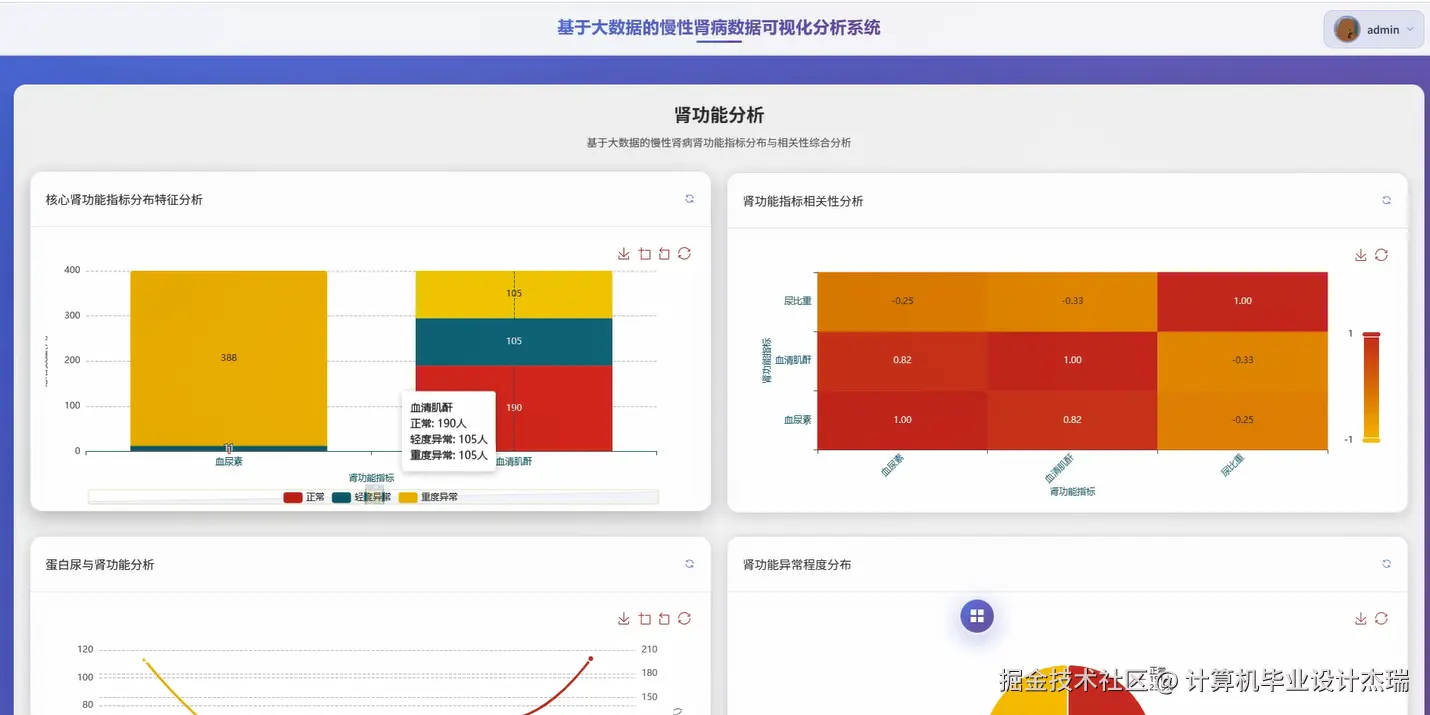The height and width of the screenshot is (715, 1430).
Task: Click the visual map upper handle at 1
Action: pyautogui.click(x=1371, y=334)
